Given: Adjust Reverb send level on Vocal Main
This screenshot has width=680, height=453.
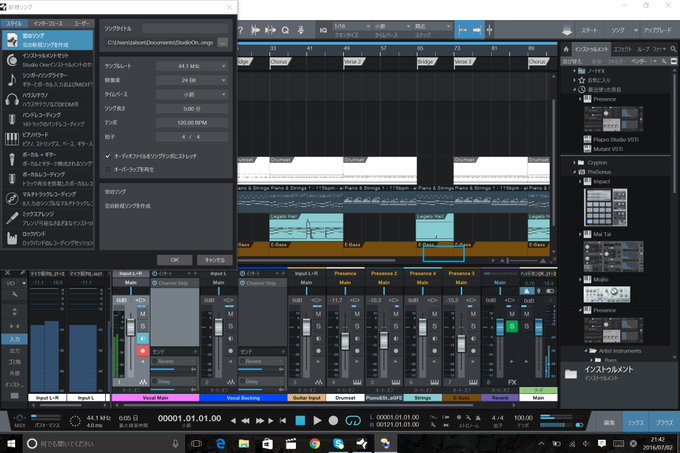Looking at the screenshot, I should (173, 369).
